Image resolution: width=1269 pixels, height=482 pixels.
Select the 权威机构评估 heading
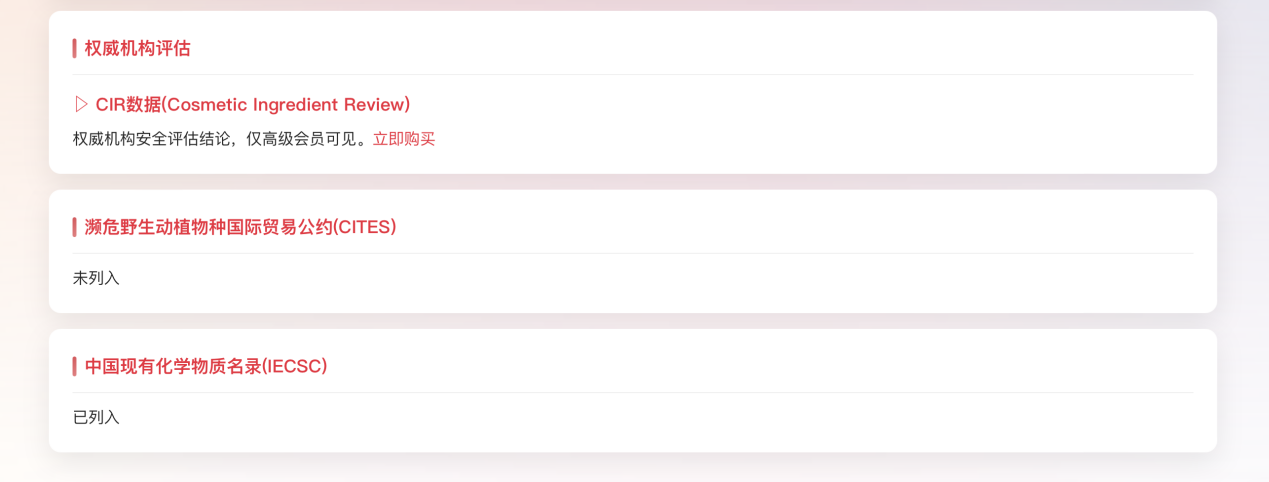pyautogui.click(x=138, y=48)
